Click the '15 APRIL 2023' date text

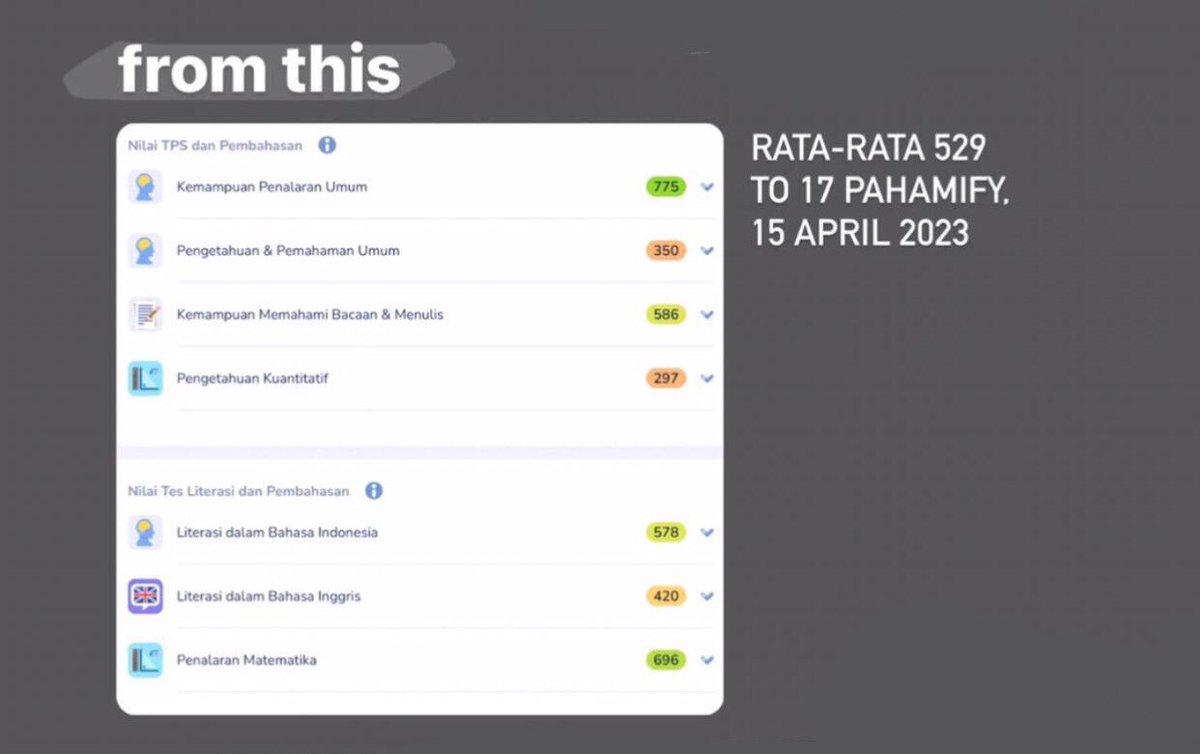point(860,232)
